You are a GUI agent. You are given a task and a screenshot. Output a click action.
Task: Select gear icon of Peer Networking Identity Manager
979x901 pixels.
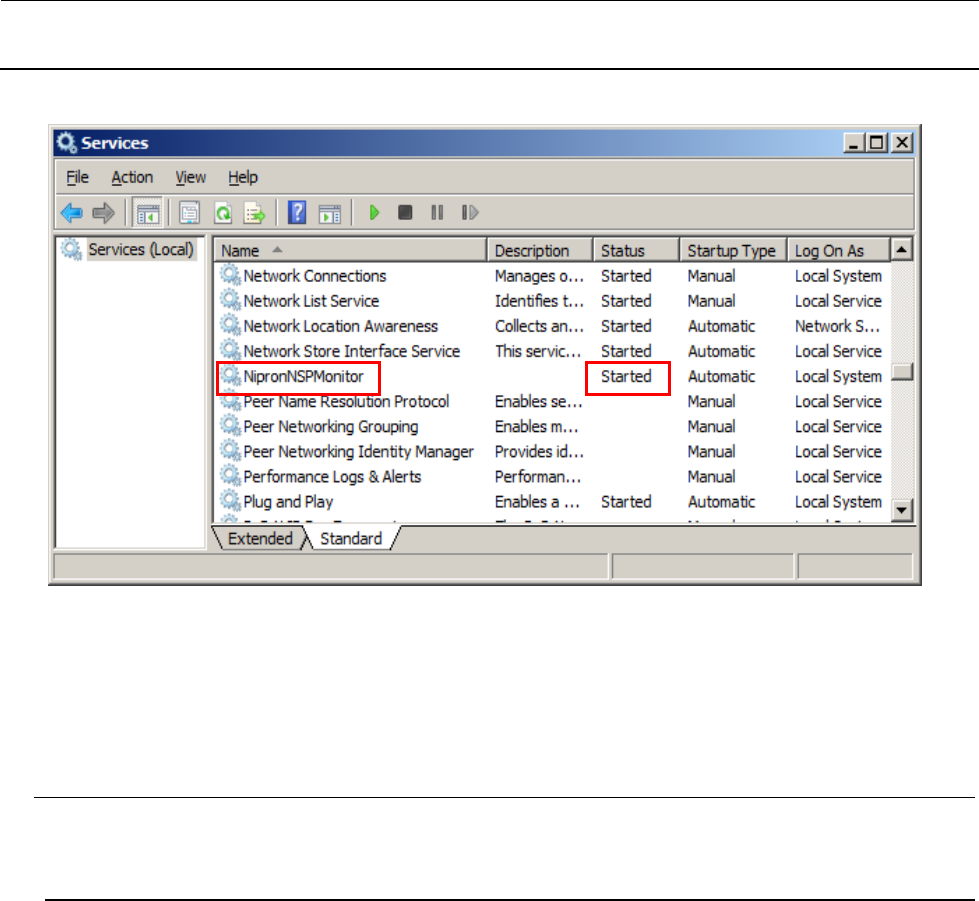230,450
